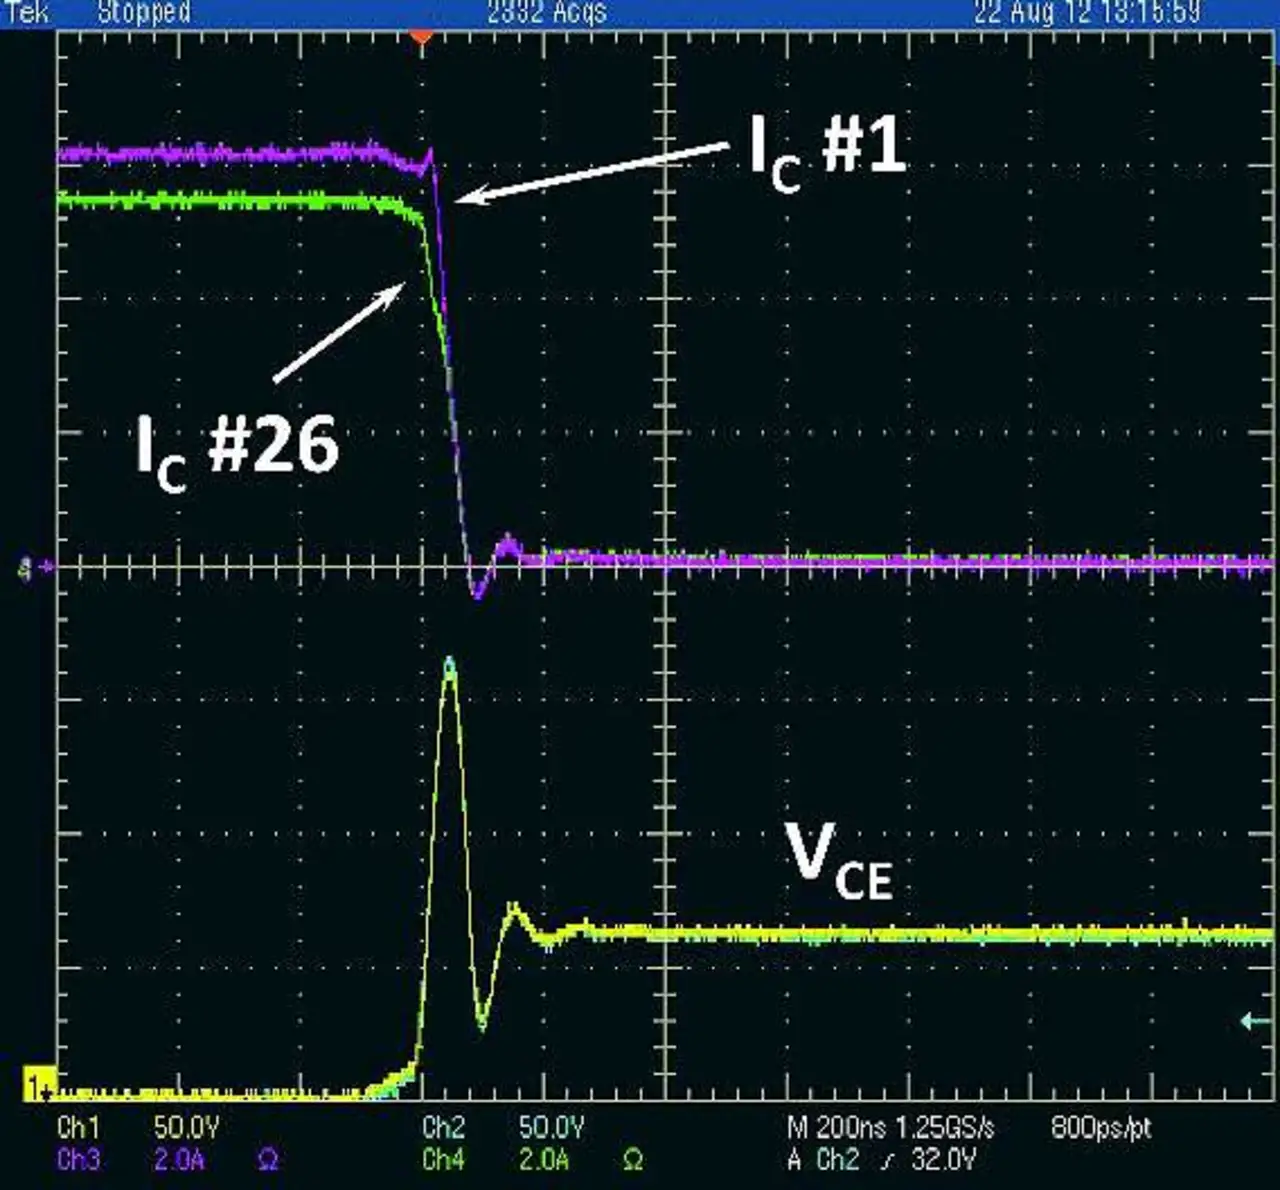
Task: Click the orange trigger position marker at top
Action: (x=422, y=36)
